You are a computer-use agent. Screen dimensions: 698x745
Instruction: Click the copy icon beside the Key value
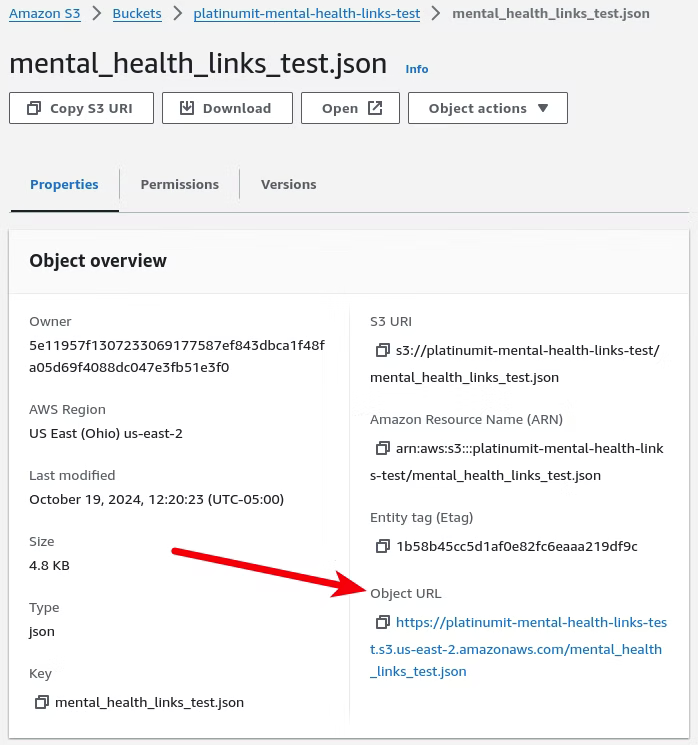point(42,702)
